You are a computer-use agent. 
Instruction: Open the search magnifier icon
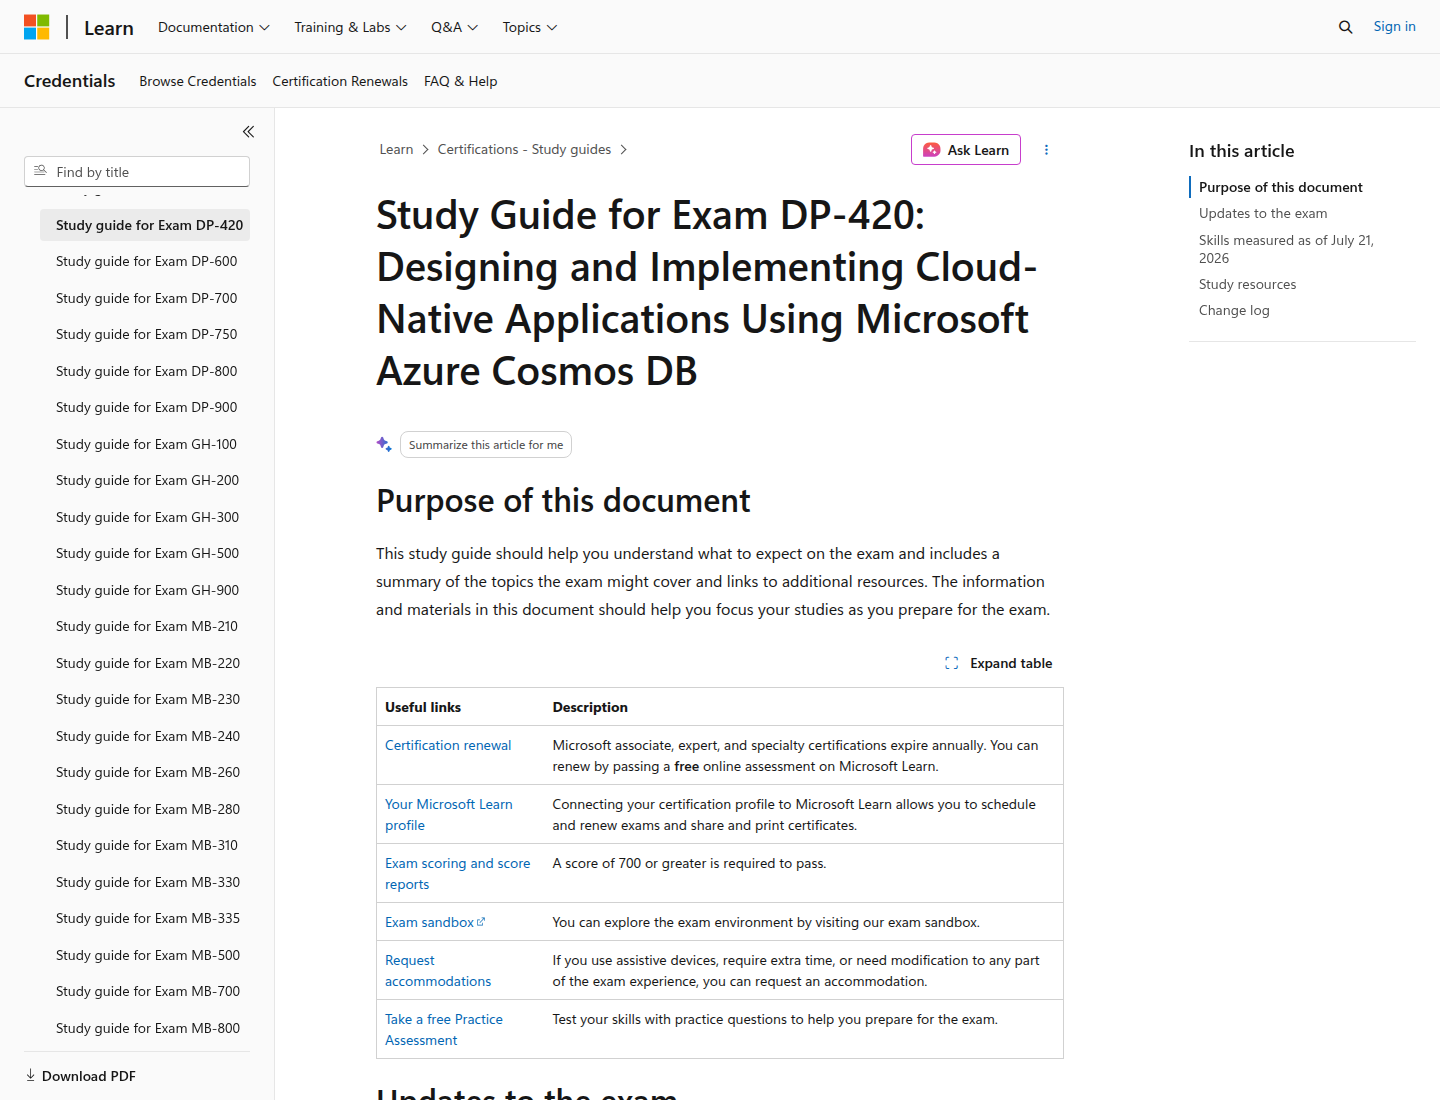click(x=1345, y=27)
